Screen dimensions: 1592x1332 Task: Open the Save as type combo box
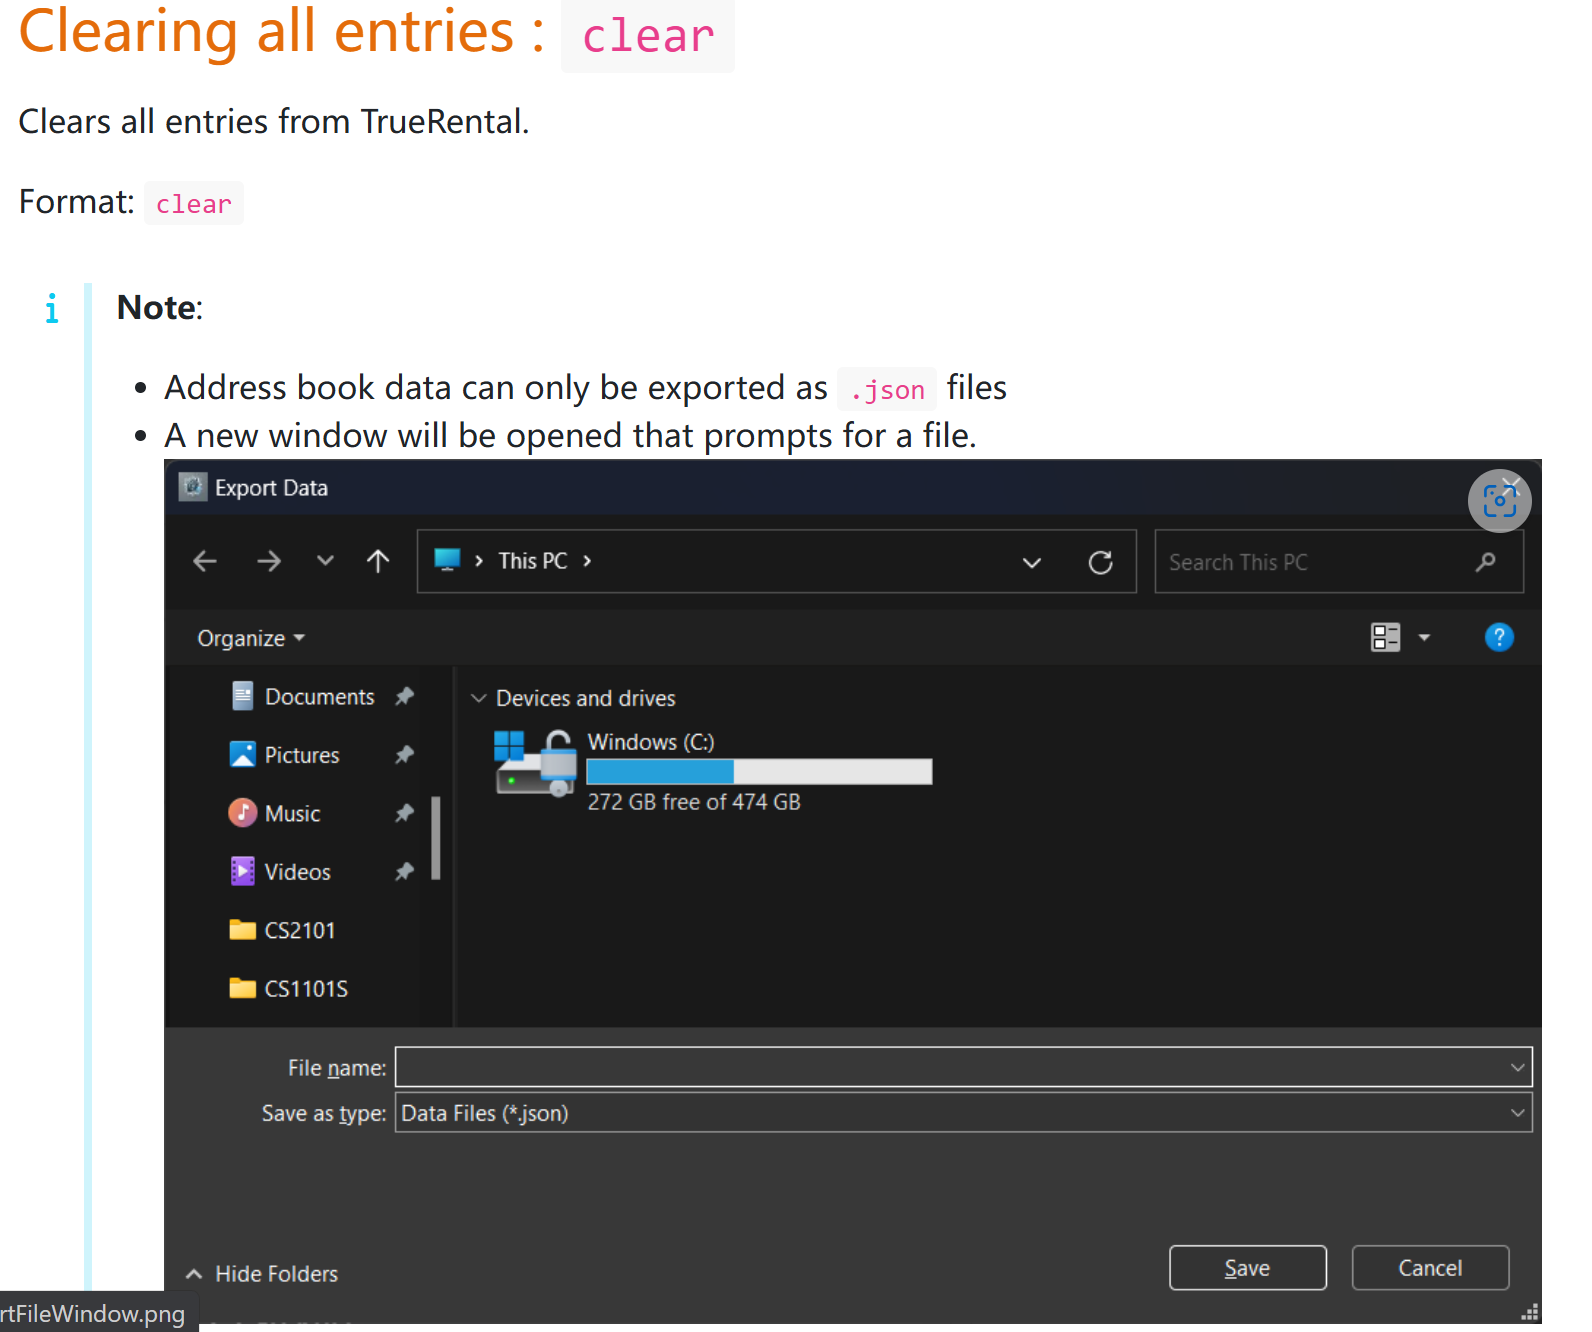964,1113
